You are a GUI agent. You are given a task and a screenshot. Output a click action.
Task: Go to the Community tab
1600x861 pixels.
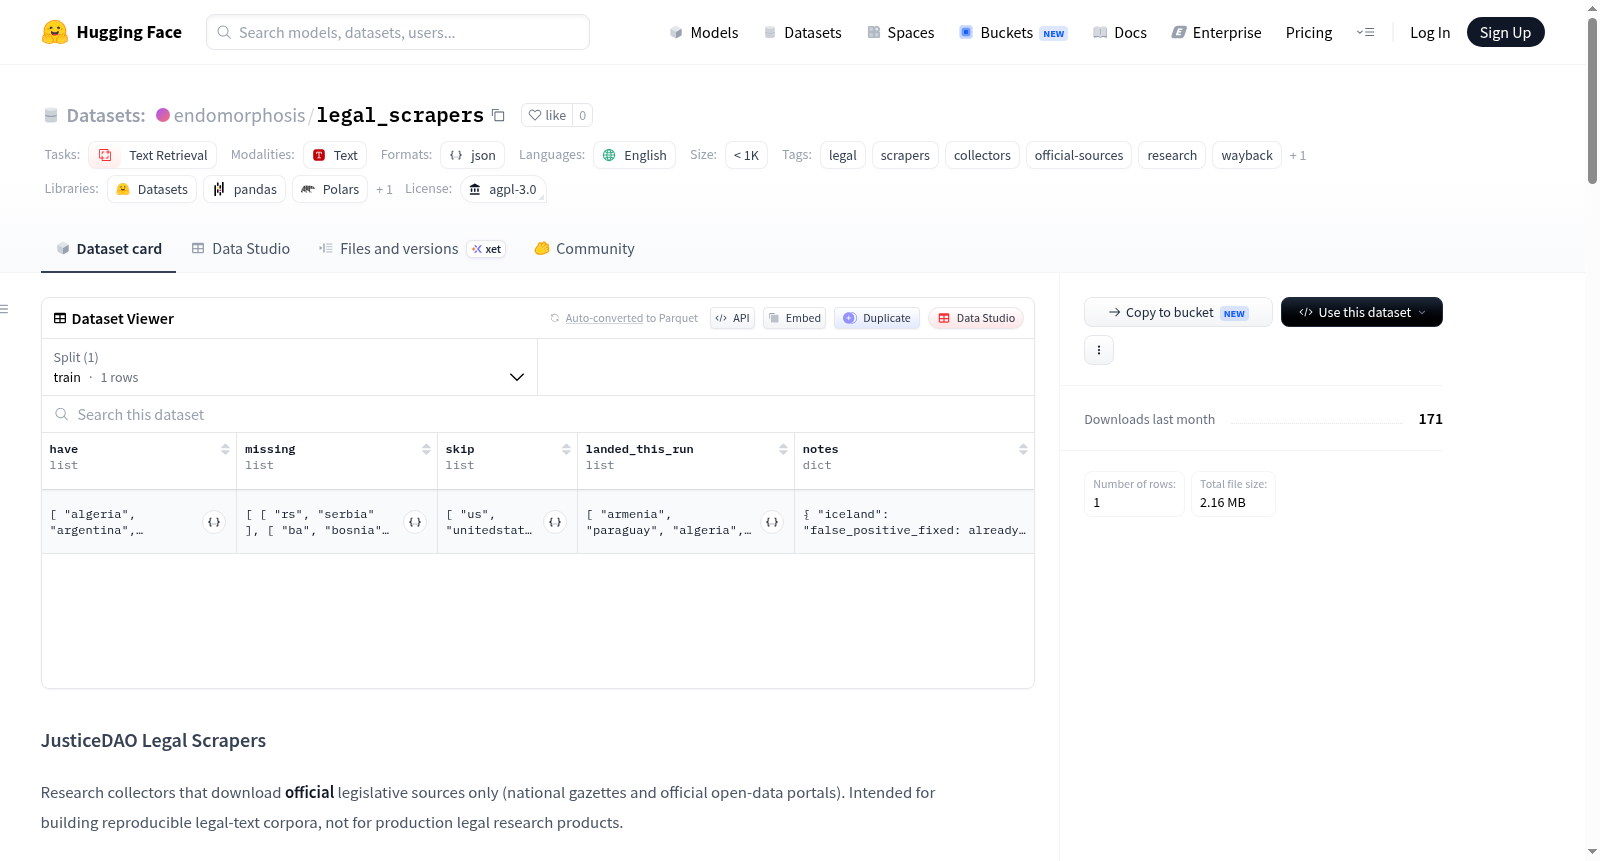point(585,249)
